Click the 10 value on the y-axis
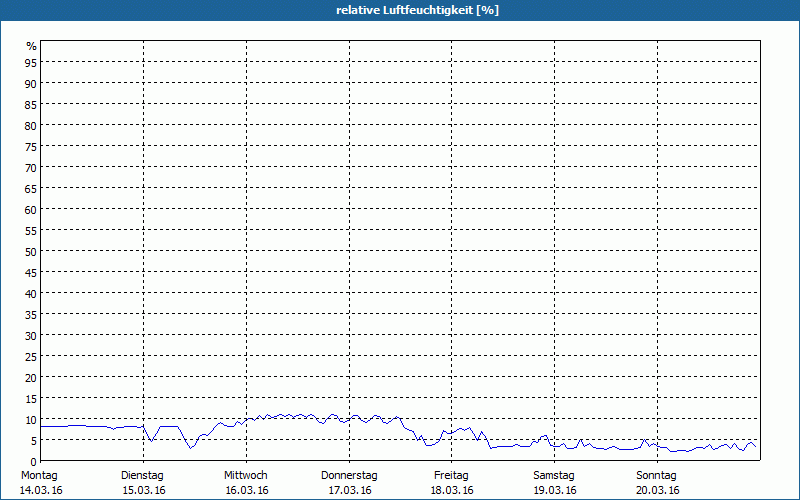 click(x=31, y=420)
